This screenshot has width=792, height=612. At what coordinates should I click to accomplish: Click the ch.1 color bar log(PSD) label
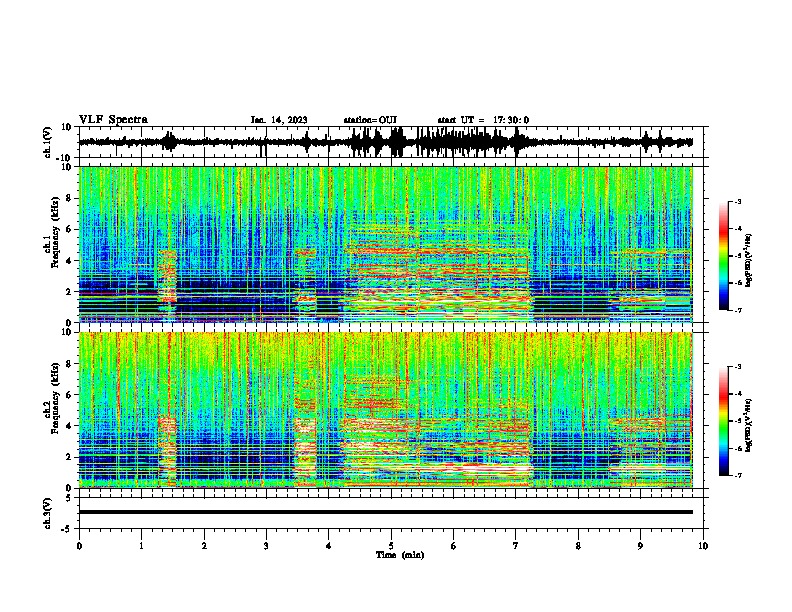748,261
